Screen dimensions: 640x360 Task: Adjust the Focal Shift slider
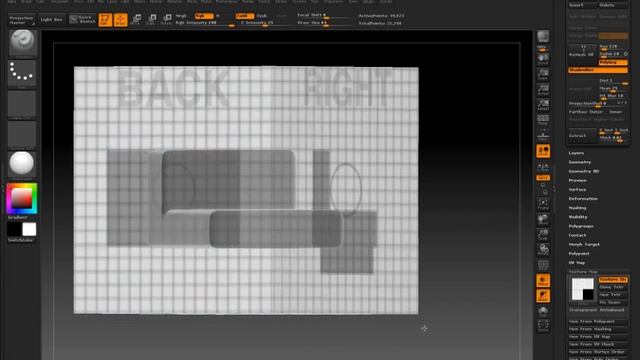pos(324,16)
